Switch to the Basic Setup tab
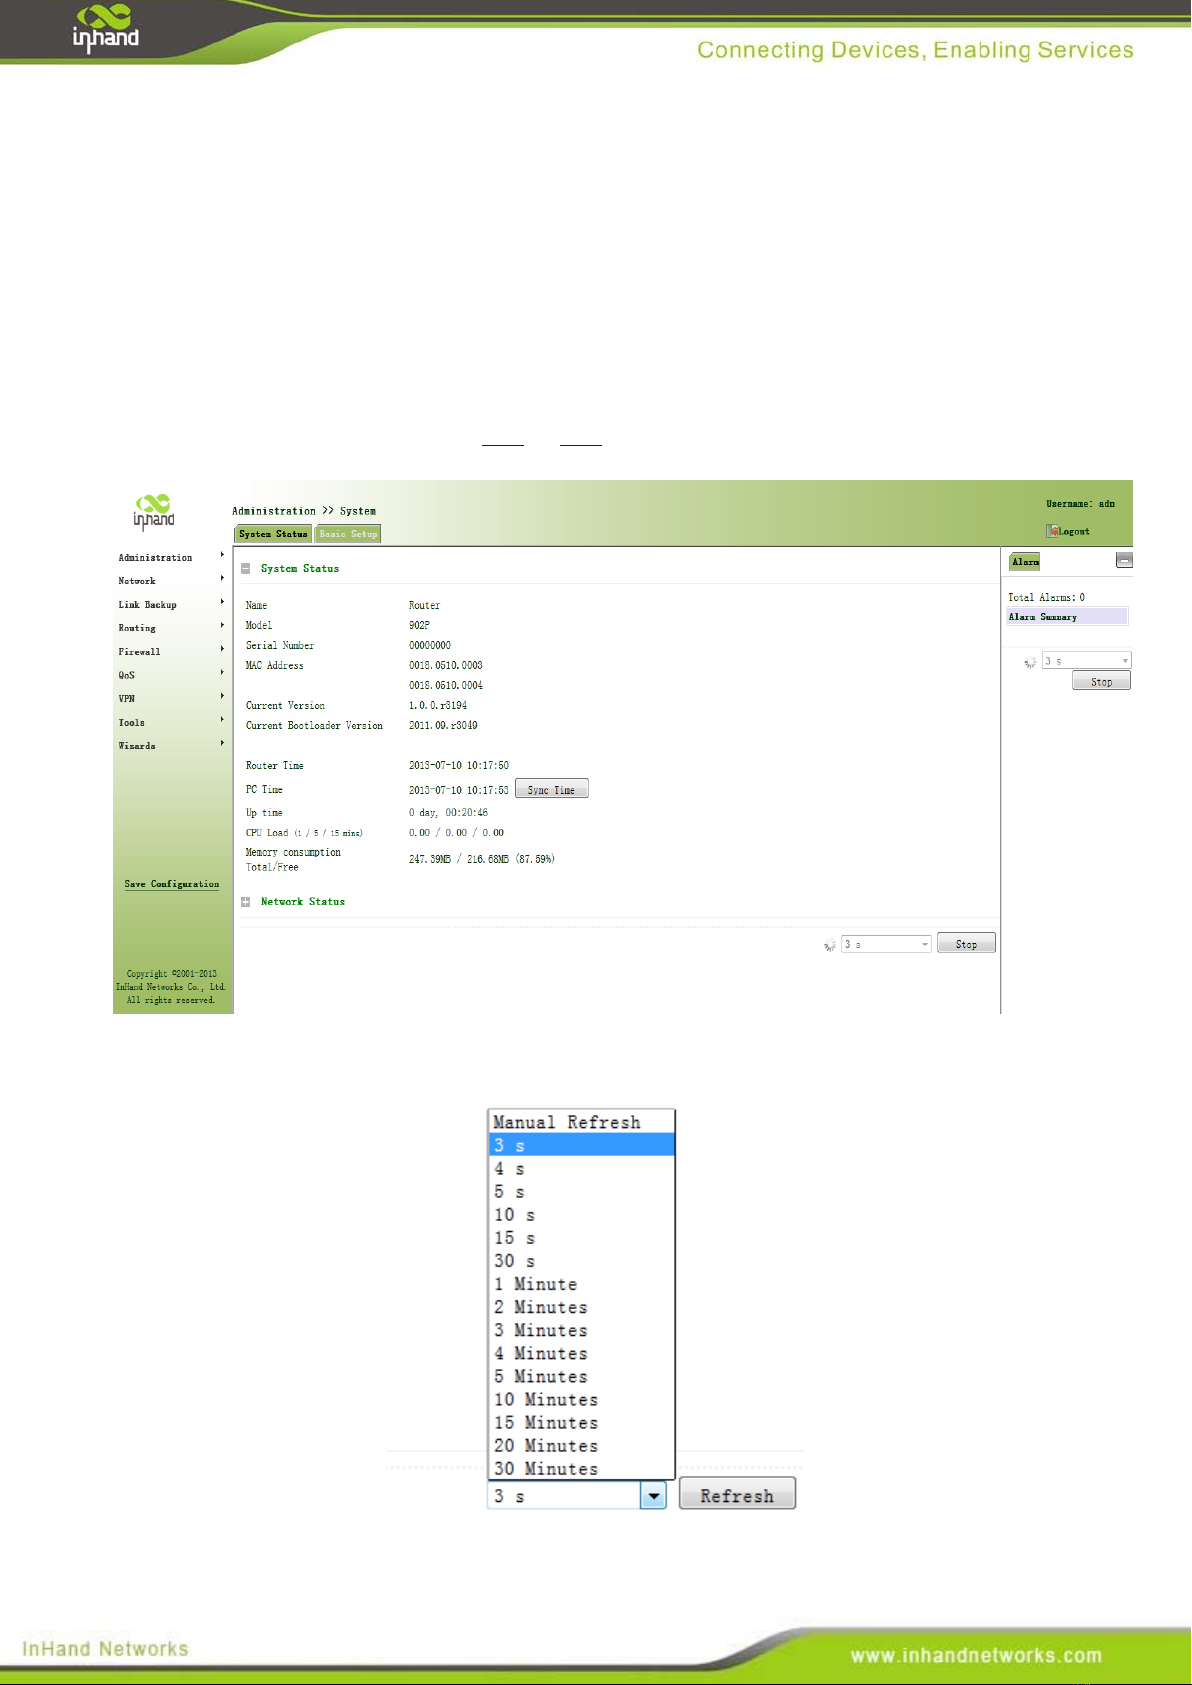The width and height of the screenshot is (1192, 1685). point(348,534)
